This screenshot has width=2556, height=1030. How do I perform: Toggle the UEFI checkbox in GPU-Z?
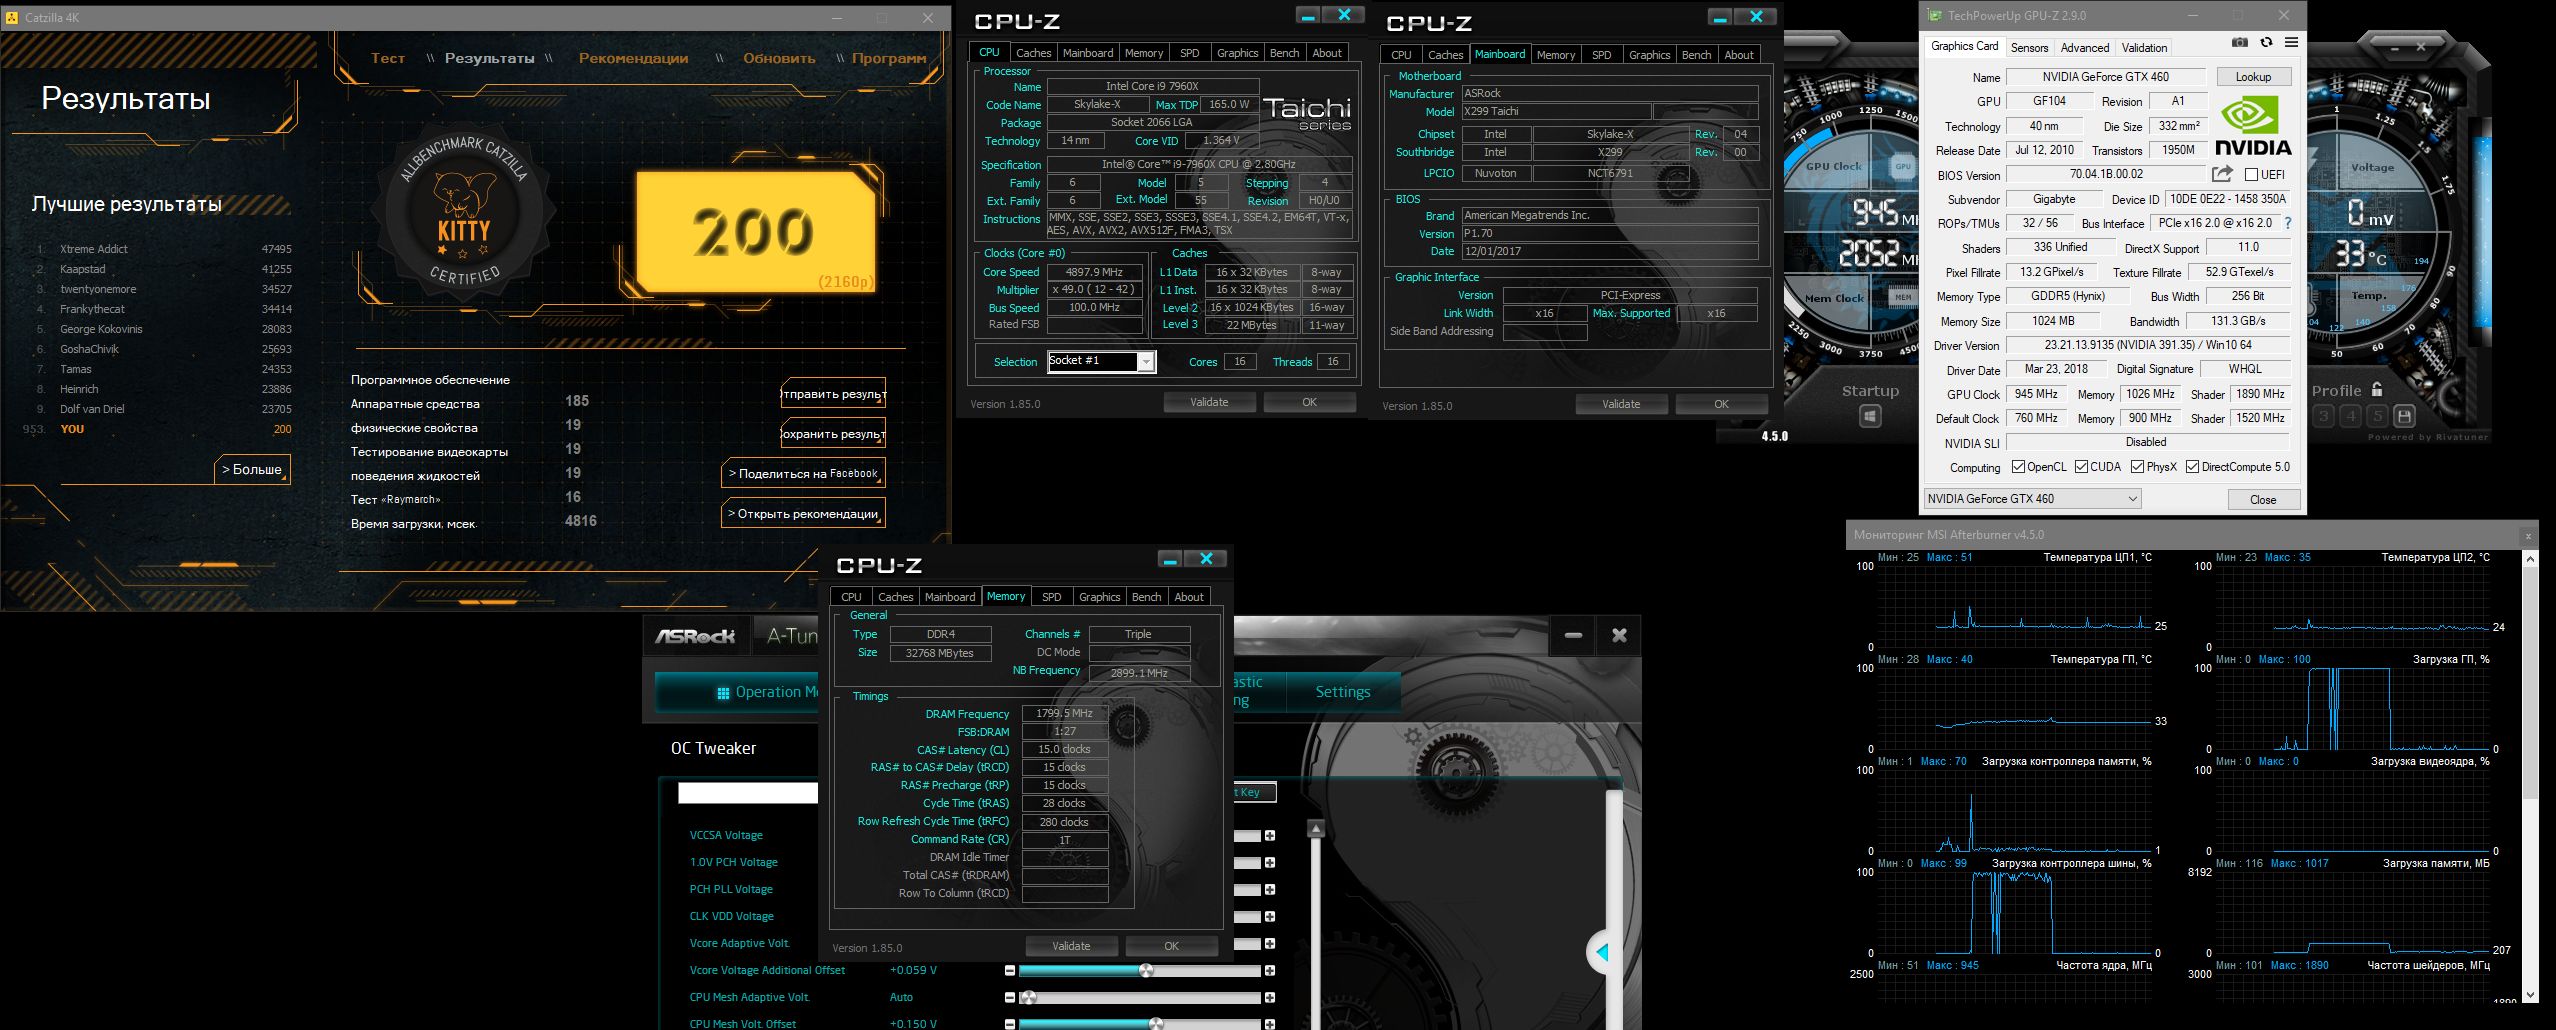[2252, 175]
